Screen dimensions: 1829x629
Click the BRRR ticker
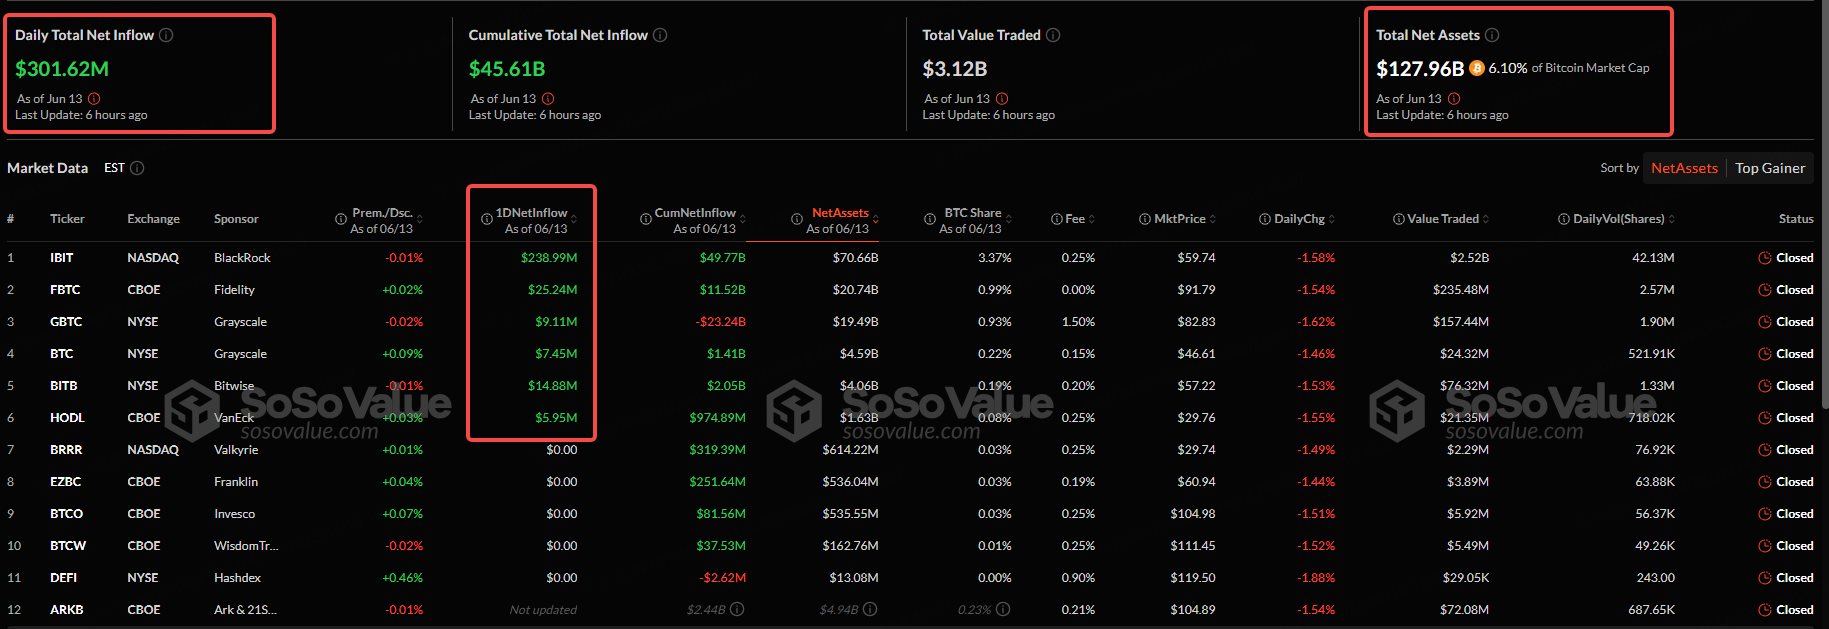66,450
